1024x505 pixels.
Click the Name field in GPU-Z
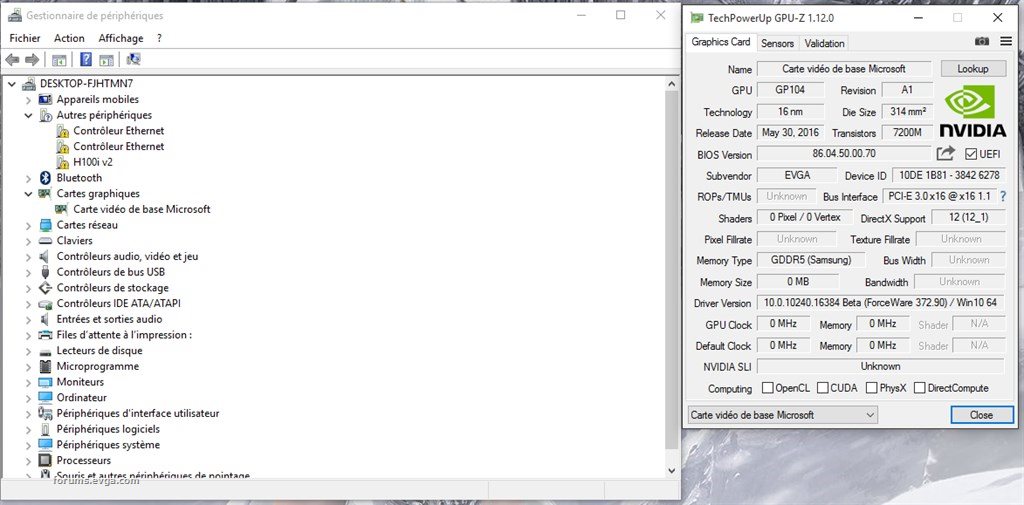click(x=844, y=69)
